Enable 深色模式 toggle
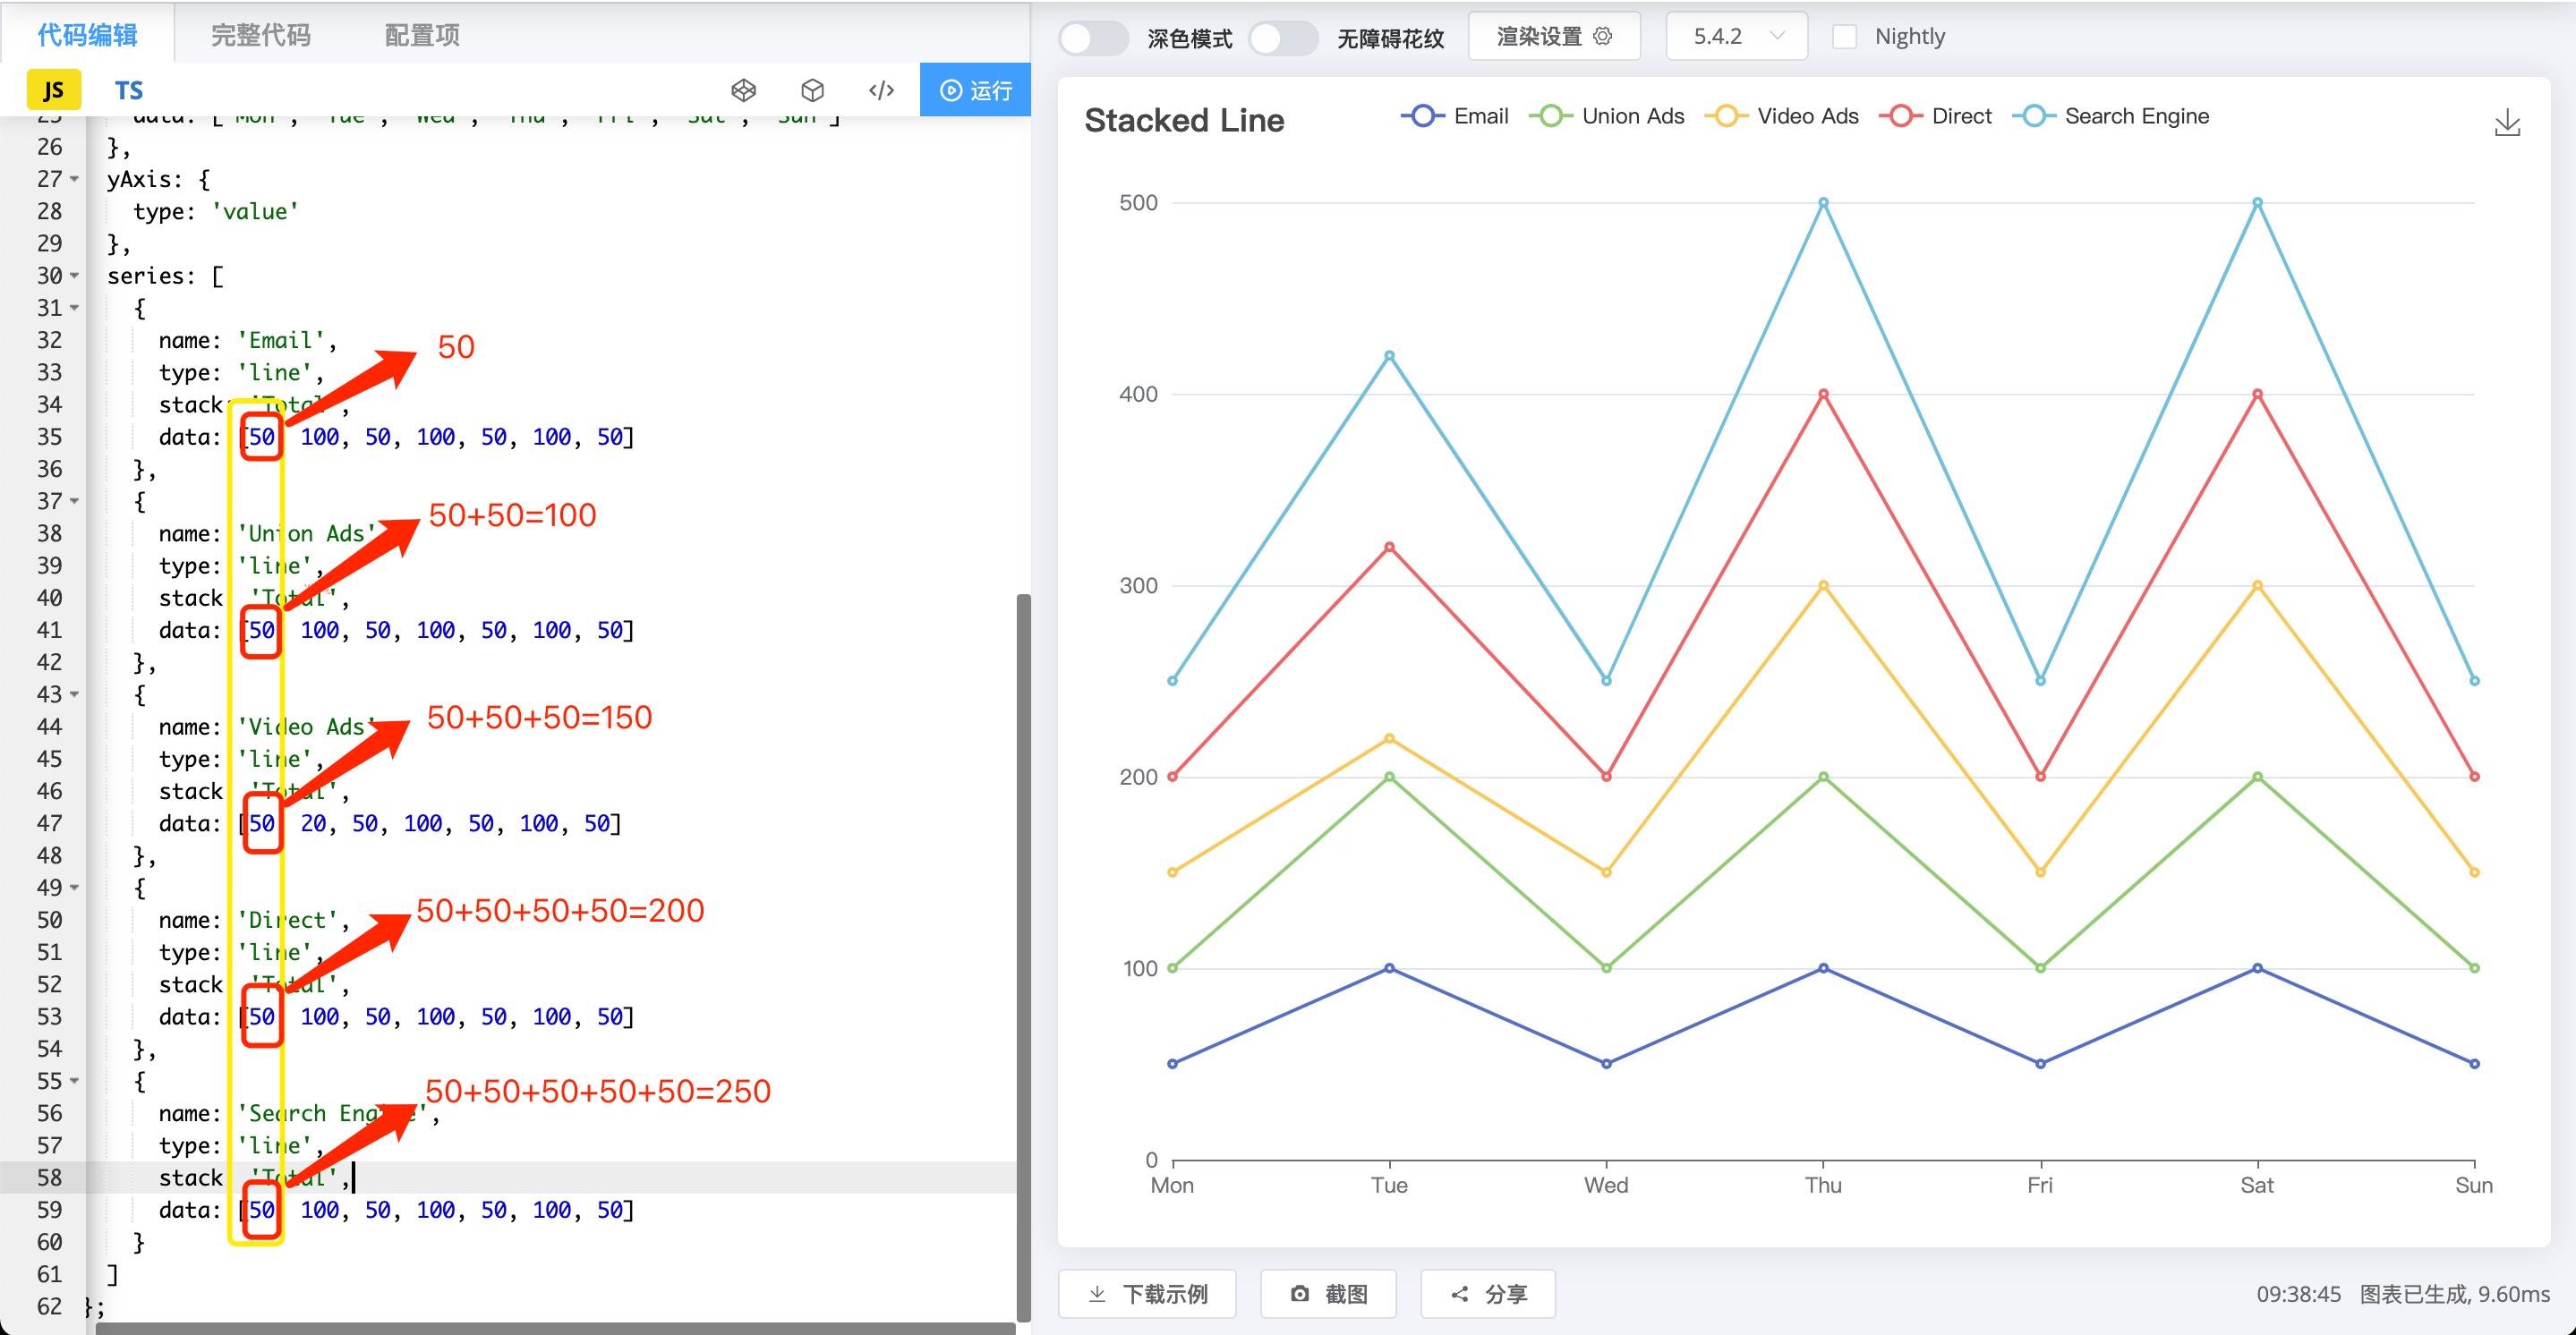 tap(1093, 38)
